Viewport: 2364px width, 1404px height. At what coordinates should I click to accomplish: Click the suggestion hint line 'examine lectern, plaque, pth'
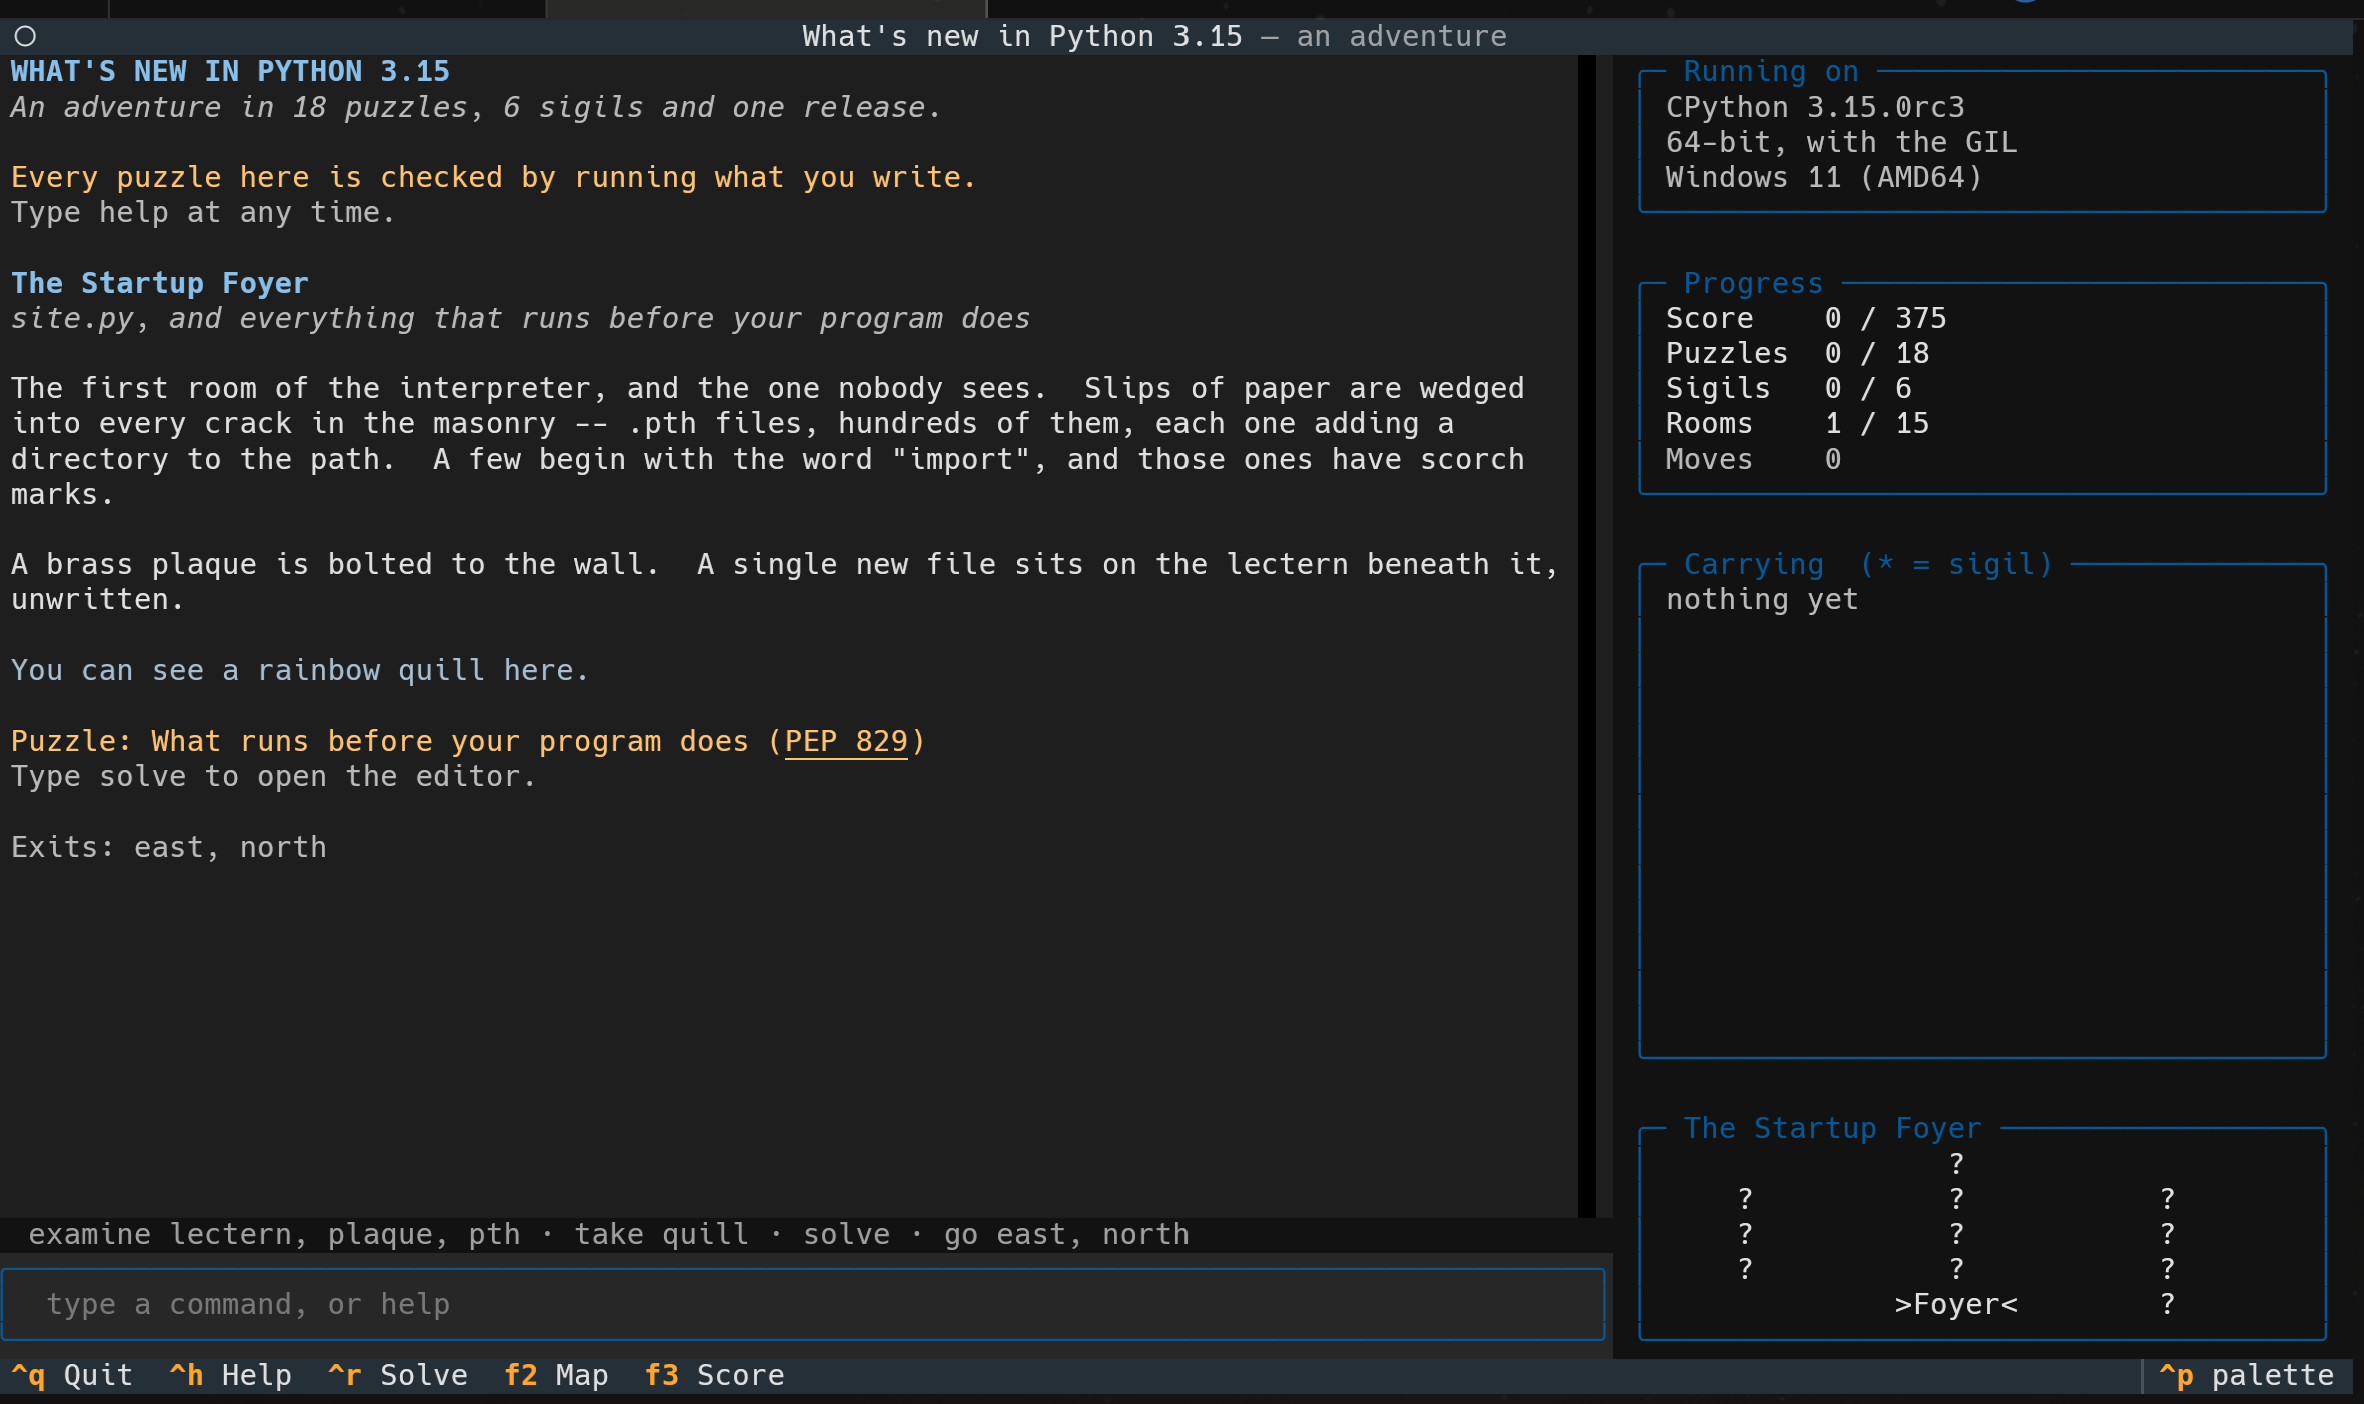tap(274, 1234)
